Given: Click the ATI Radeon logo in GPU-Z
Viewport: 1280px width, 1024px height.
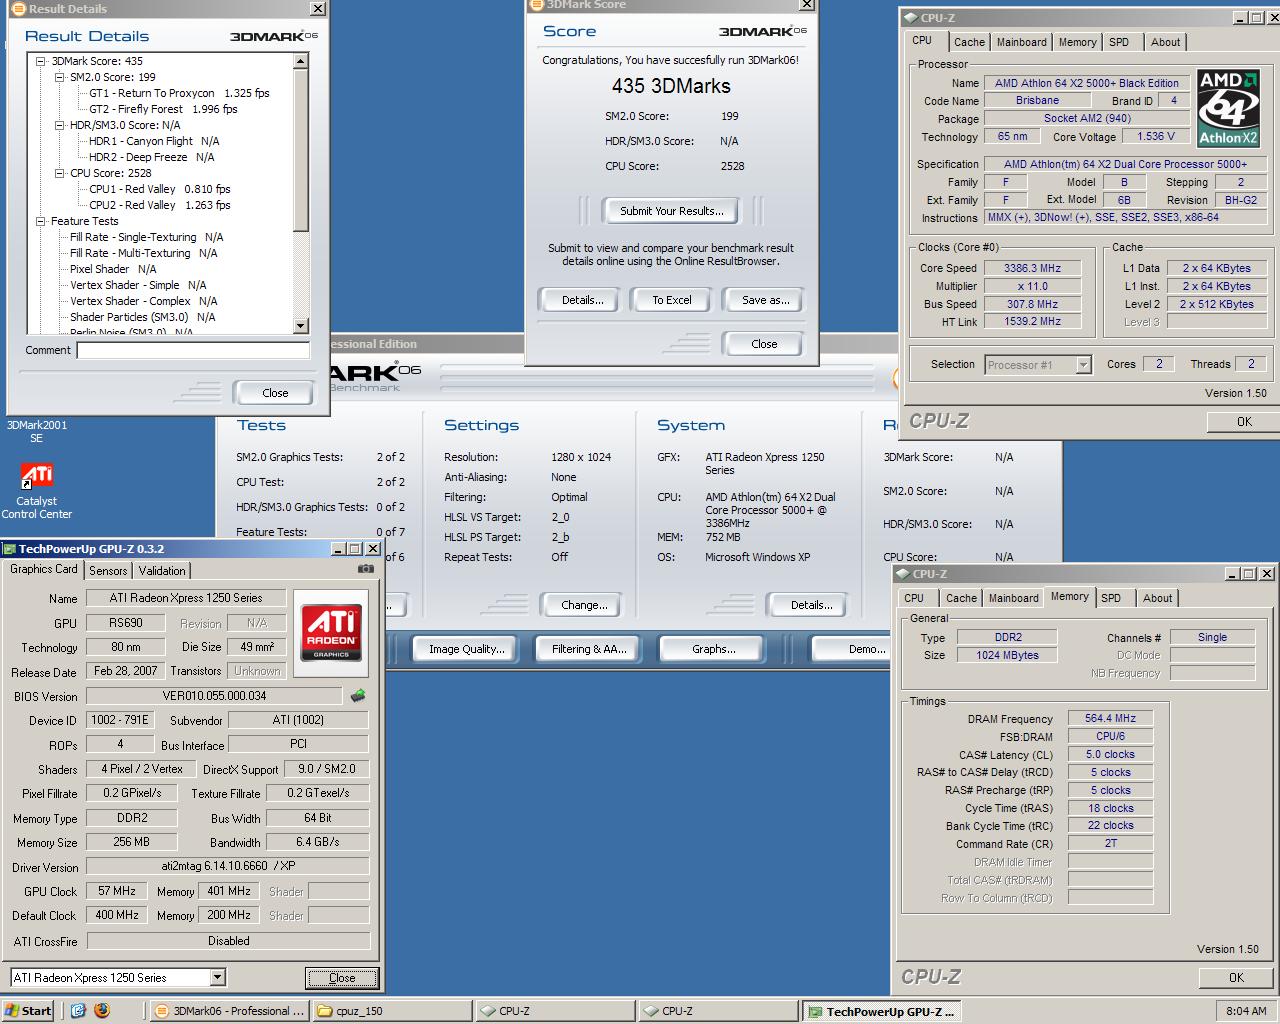Looking at the screenshot, I should 331,632.
